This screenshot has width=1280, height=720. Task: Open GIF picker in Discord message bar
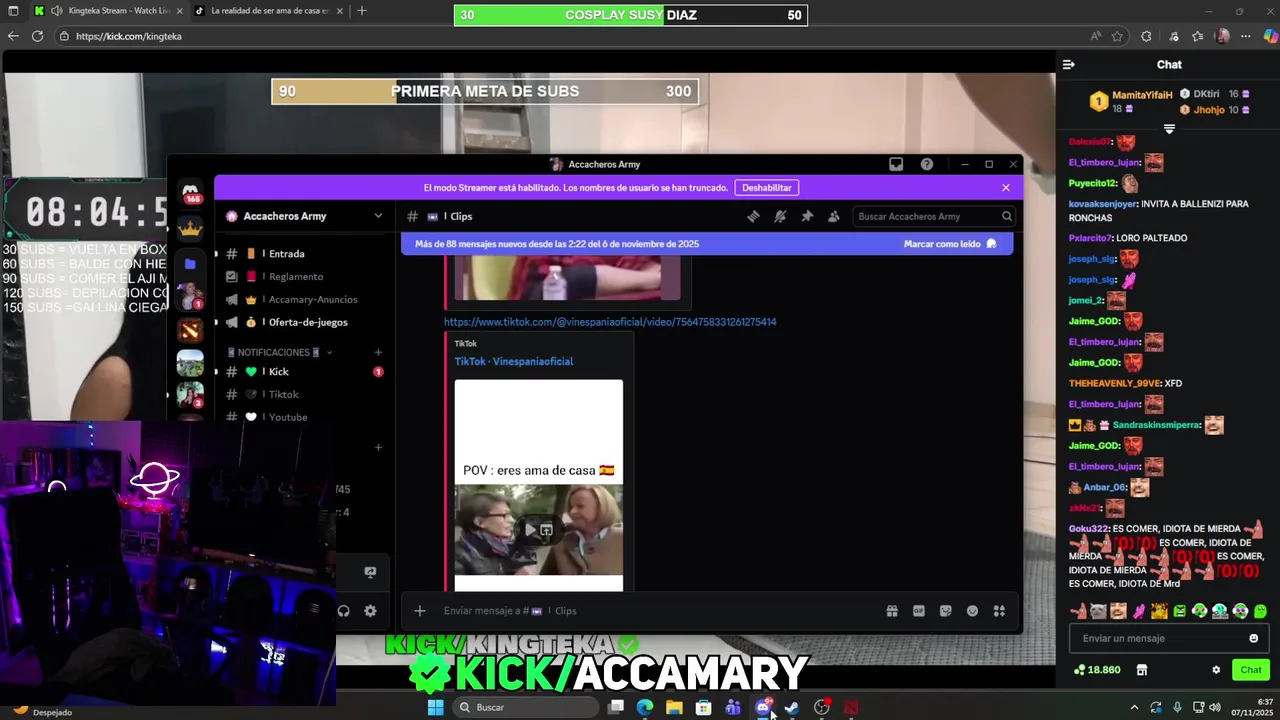919,611
